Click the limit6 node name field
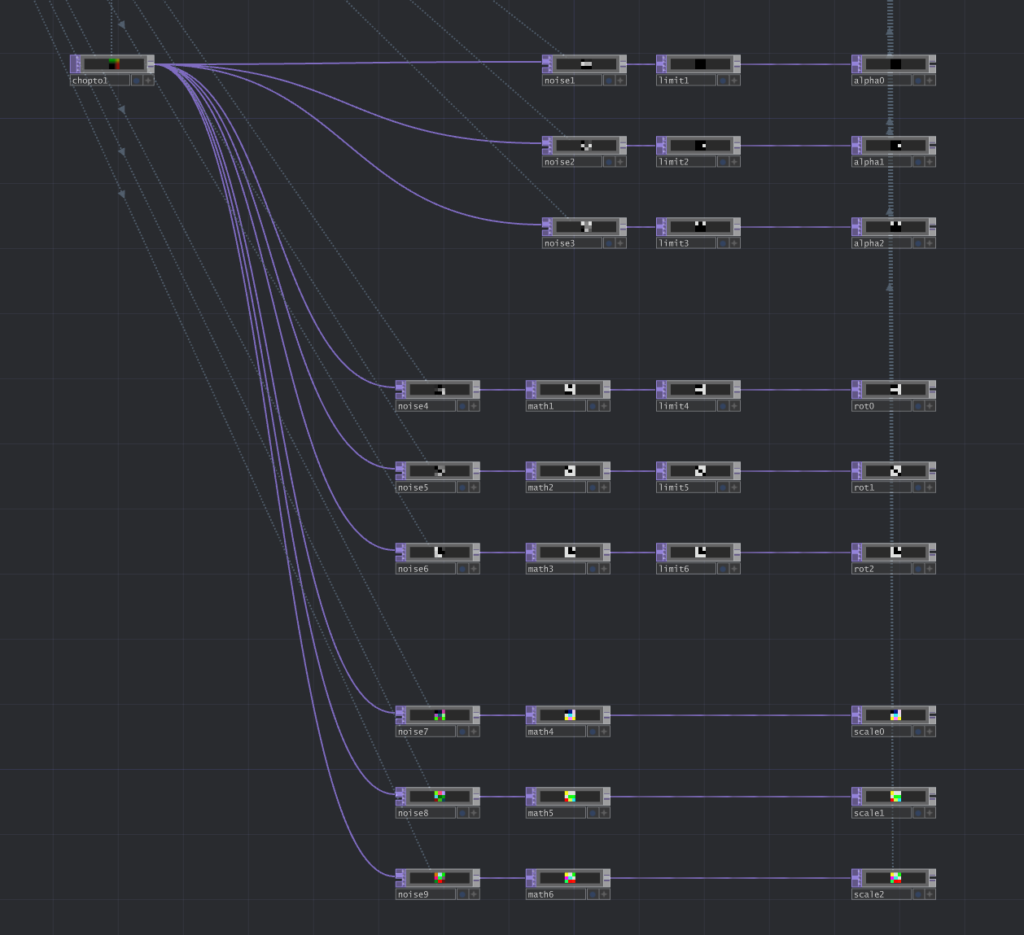1024x935 pixels. tap(685, 569)
